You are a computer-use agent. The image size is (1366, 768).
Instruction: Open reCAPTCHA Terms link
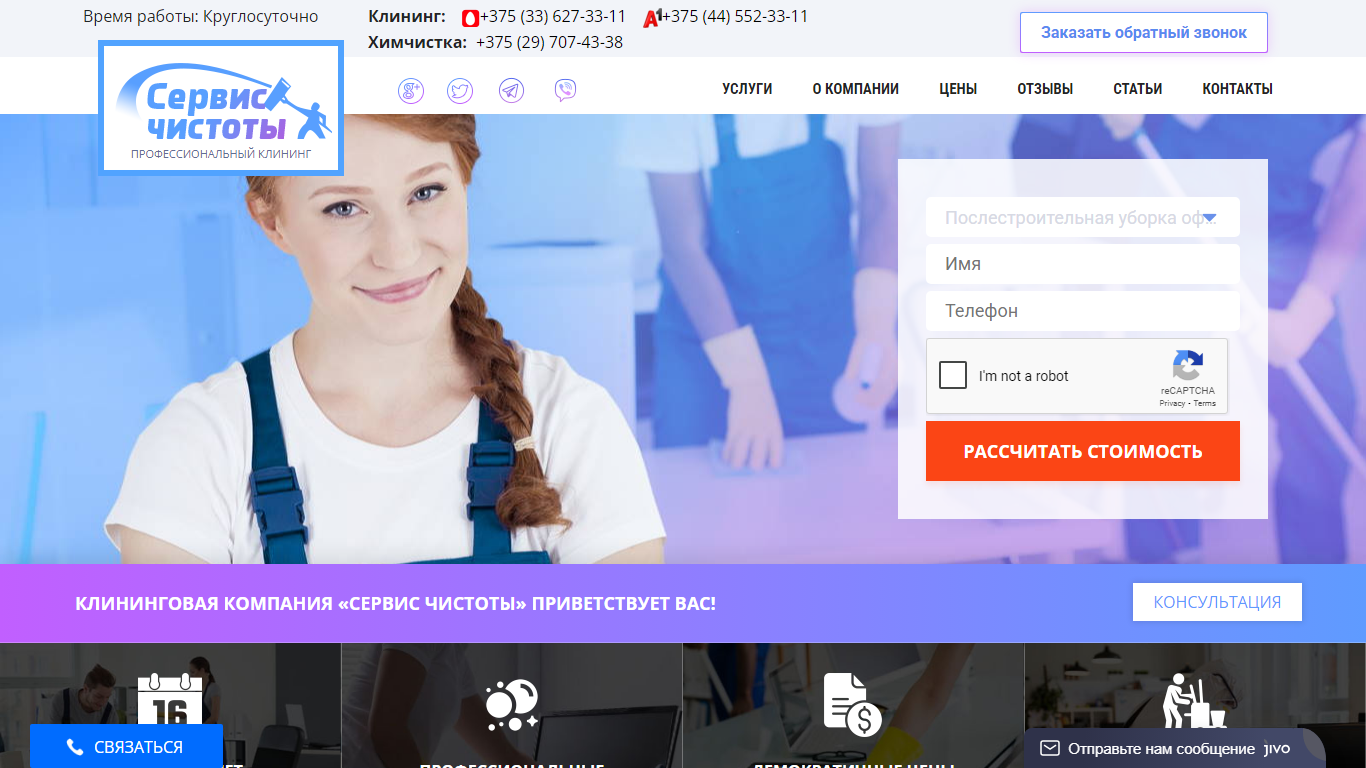1205,404
